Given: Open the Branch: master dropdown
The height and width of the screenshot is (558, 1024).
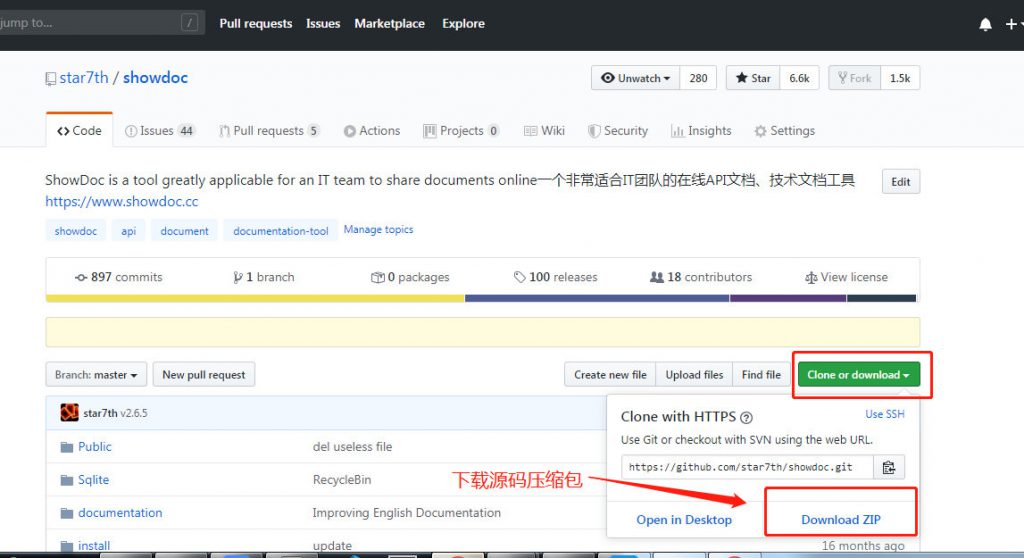Looking at the screenshot, I should 96,374.
